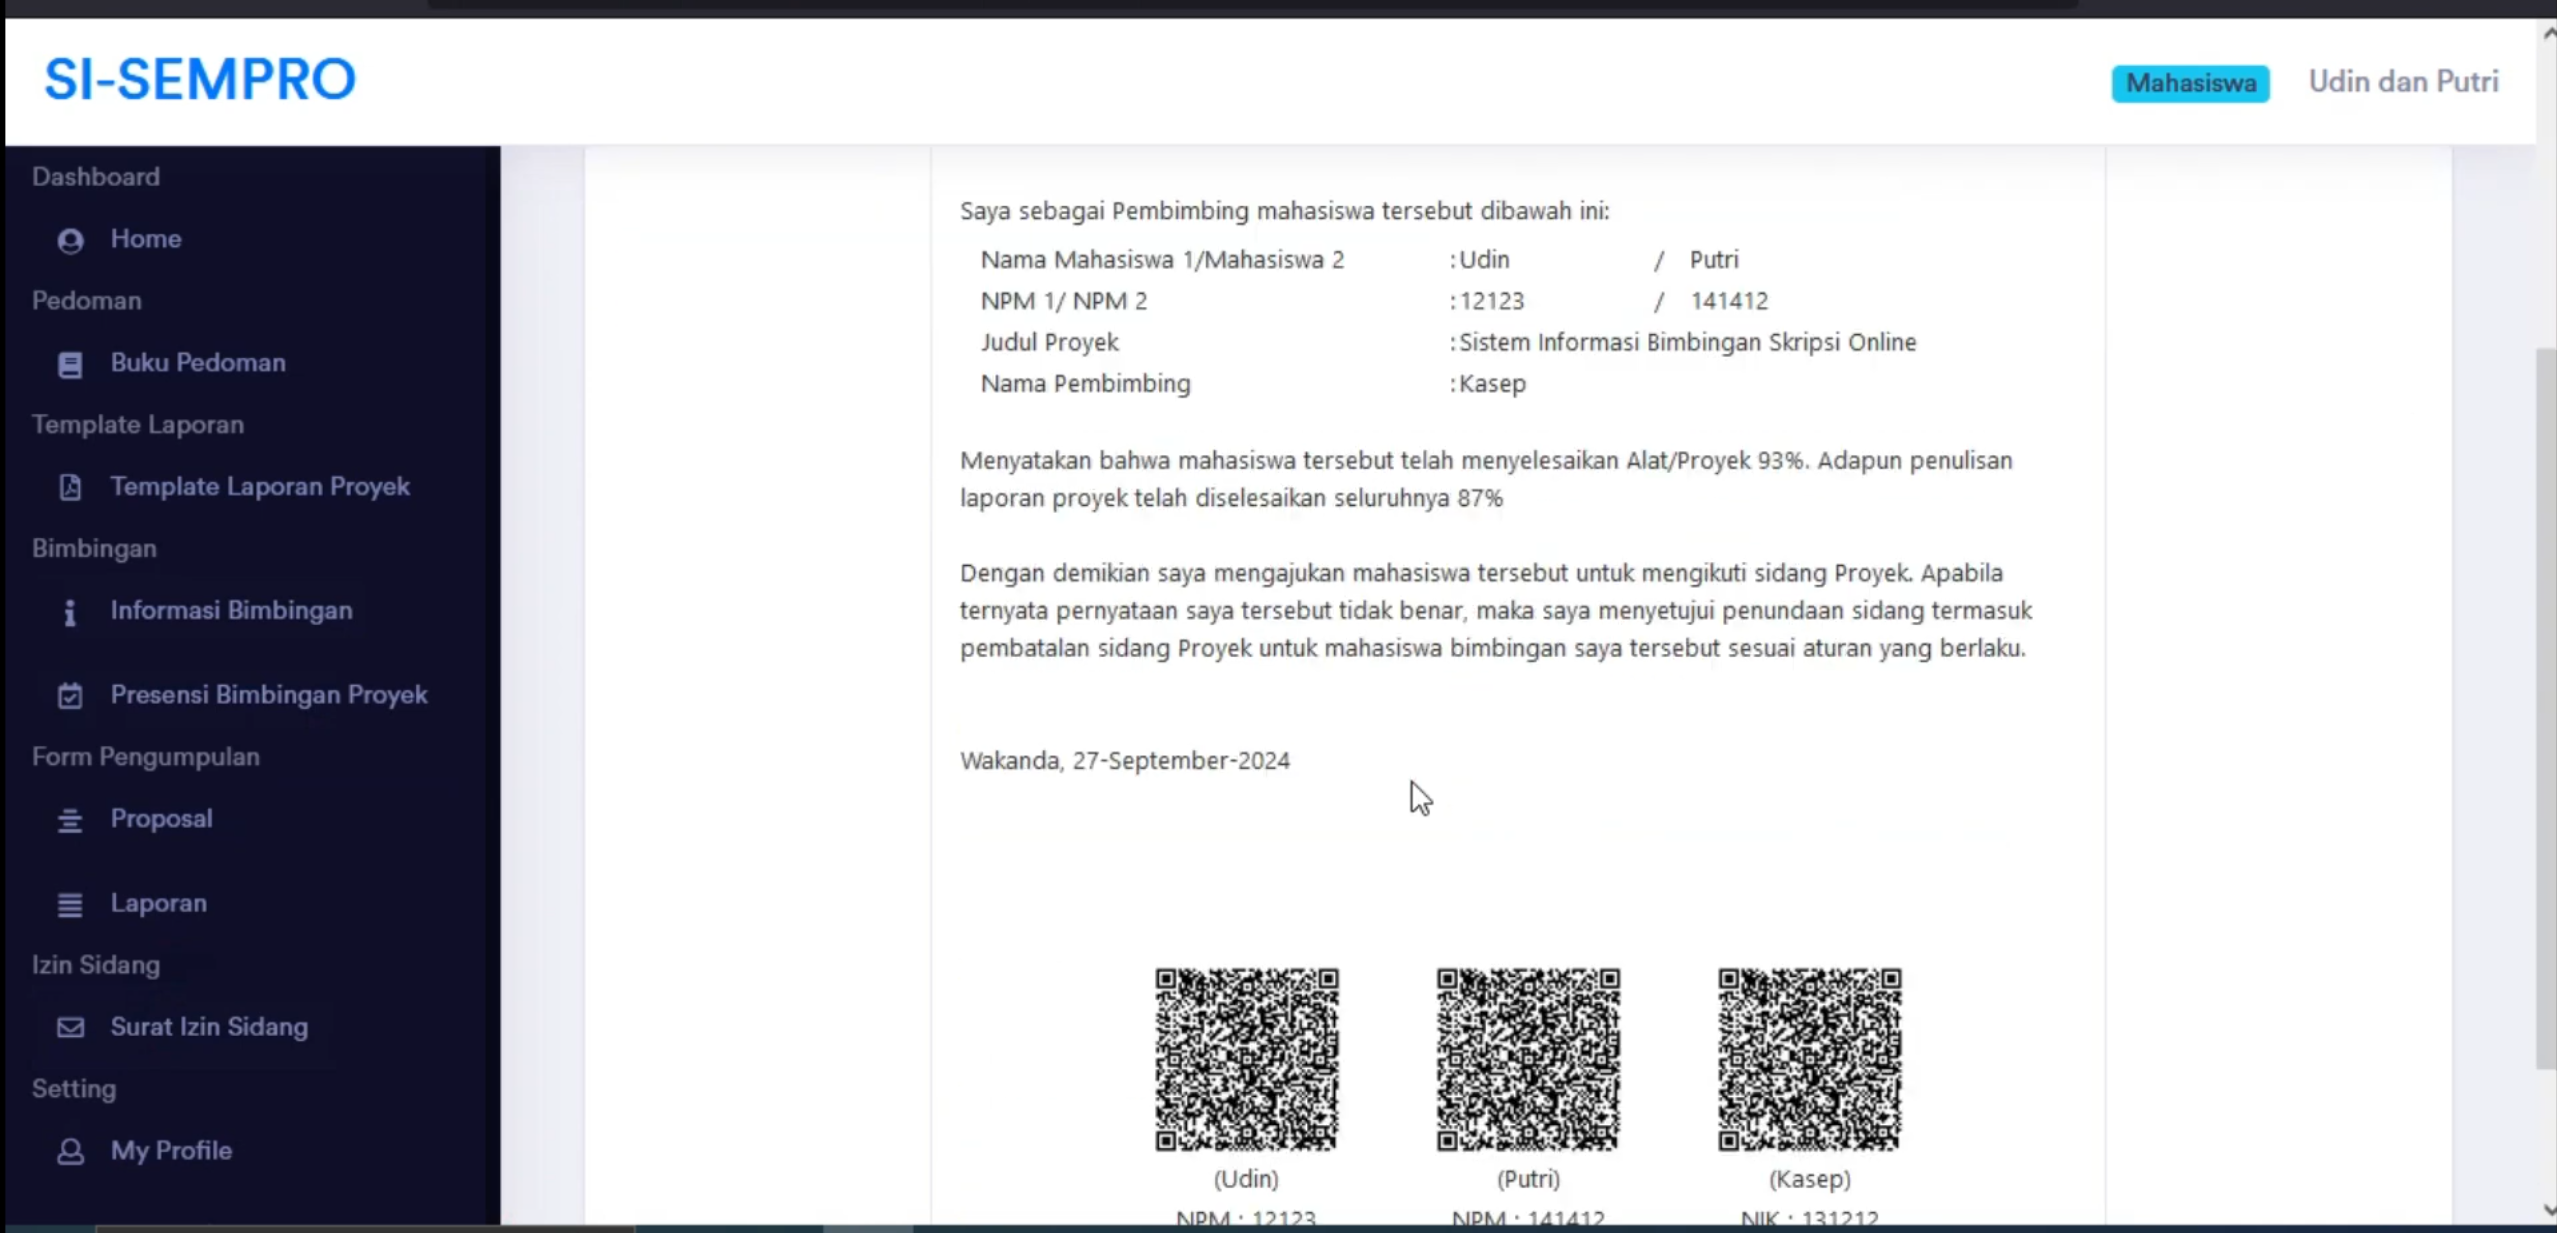Click the SI-SEMPRO logo title
Viewport: 2557px width, 1233px height.
200,79
